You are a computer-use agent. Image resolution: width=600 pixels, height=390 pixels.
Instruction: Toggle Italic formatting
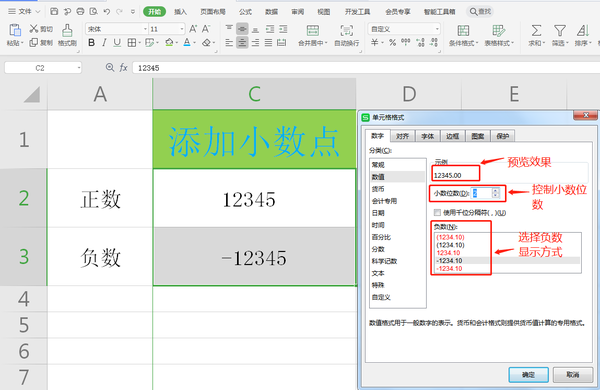click(104, 42)
